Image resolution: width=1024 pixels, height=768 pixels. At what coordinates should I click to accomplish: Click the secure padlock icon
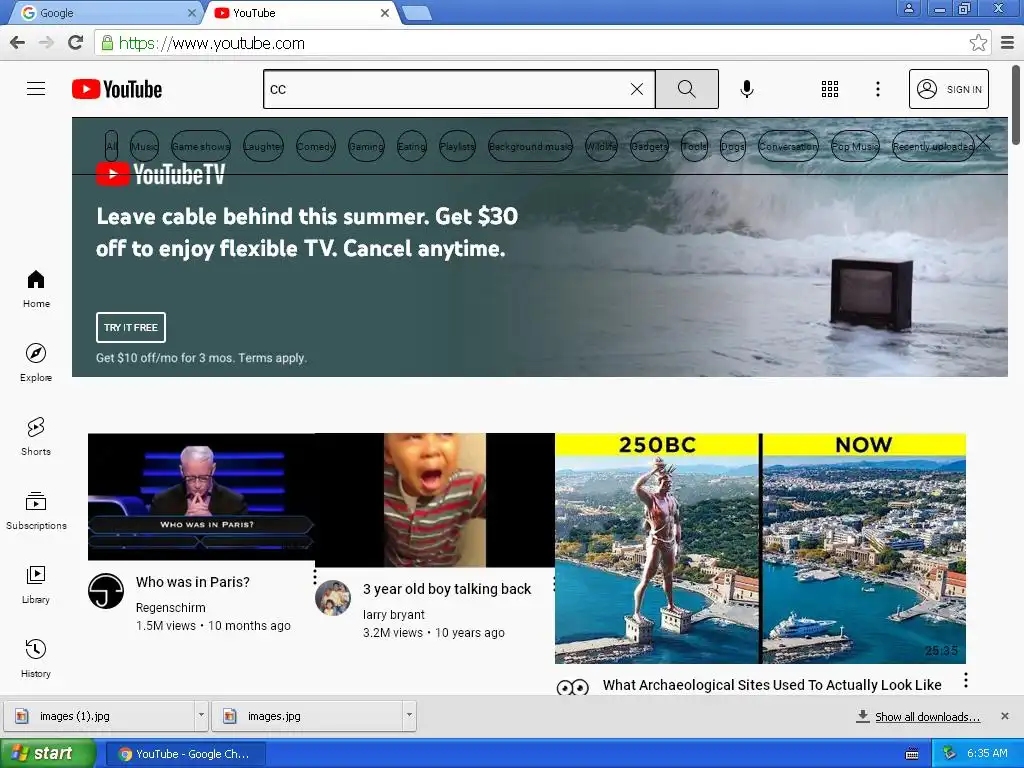point(107,43)
